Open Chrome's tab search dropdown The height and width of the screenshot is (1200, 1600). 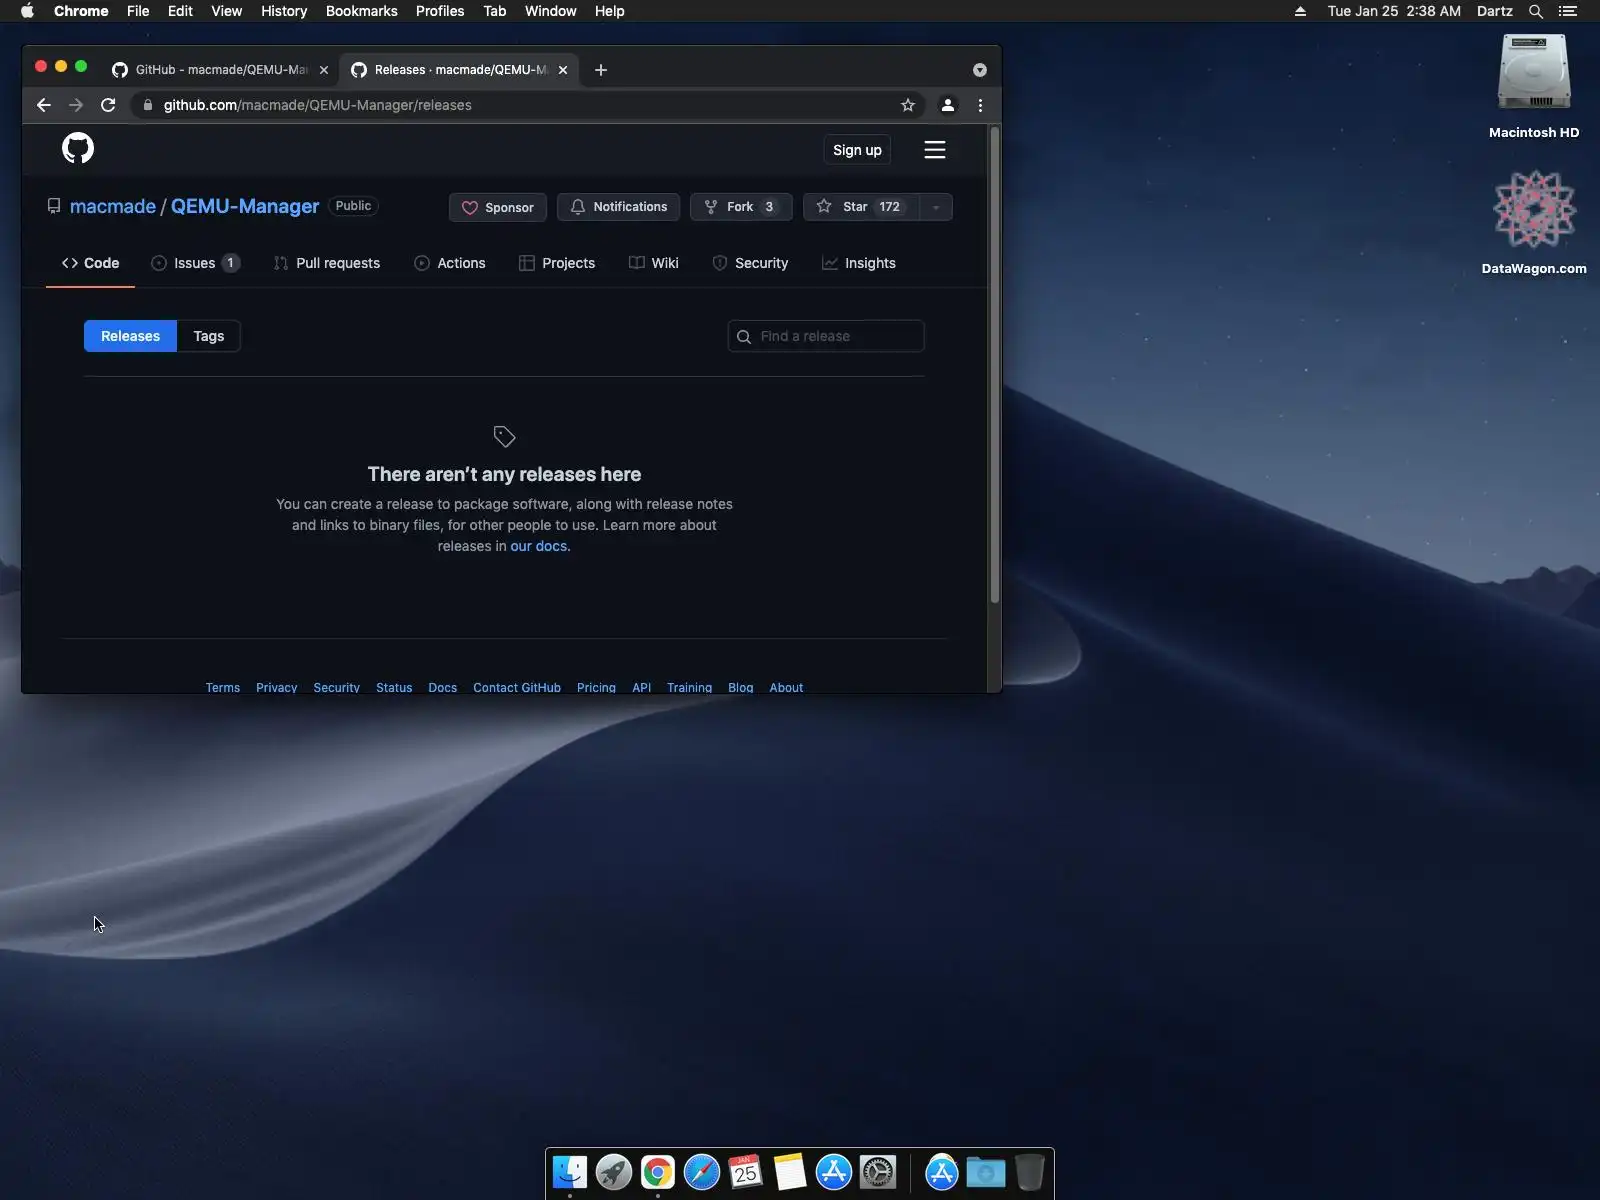[980, 70]
